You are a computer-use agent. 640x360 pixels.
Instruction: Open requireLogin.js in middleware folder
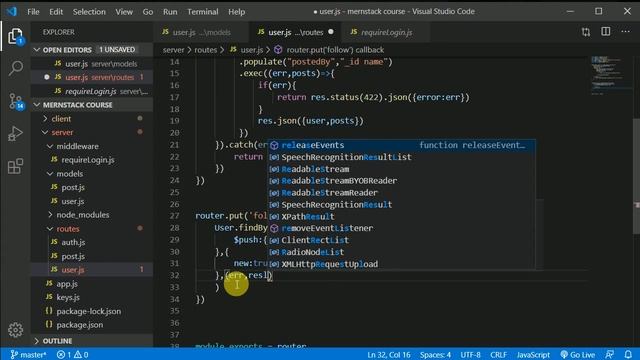click(92, 160)
